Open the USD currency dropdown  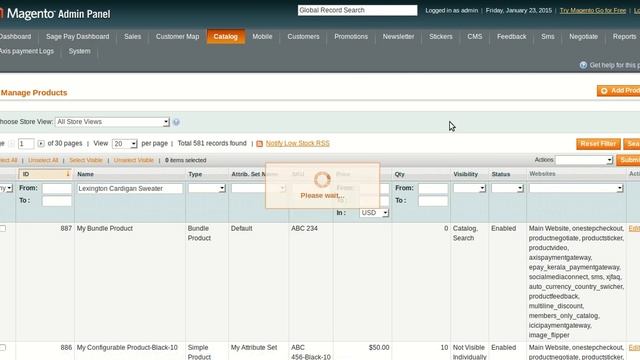374,213
